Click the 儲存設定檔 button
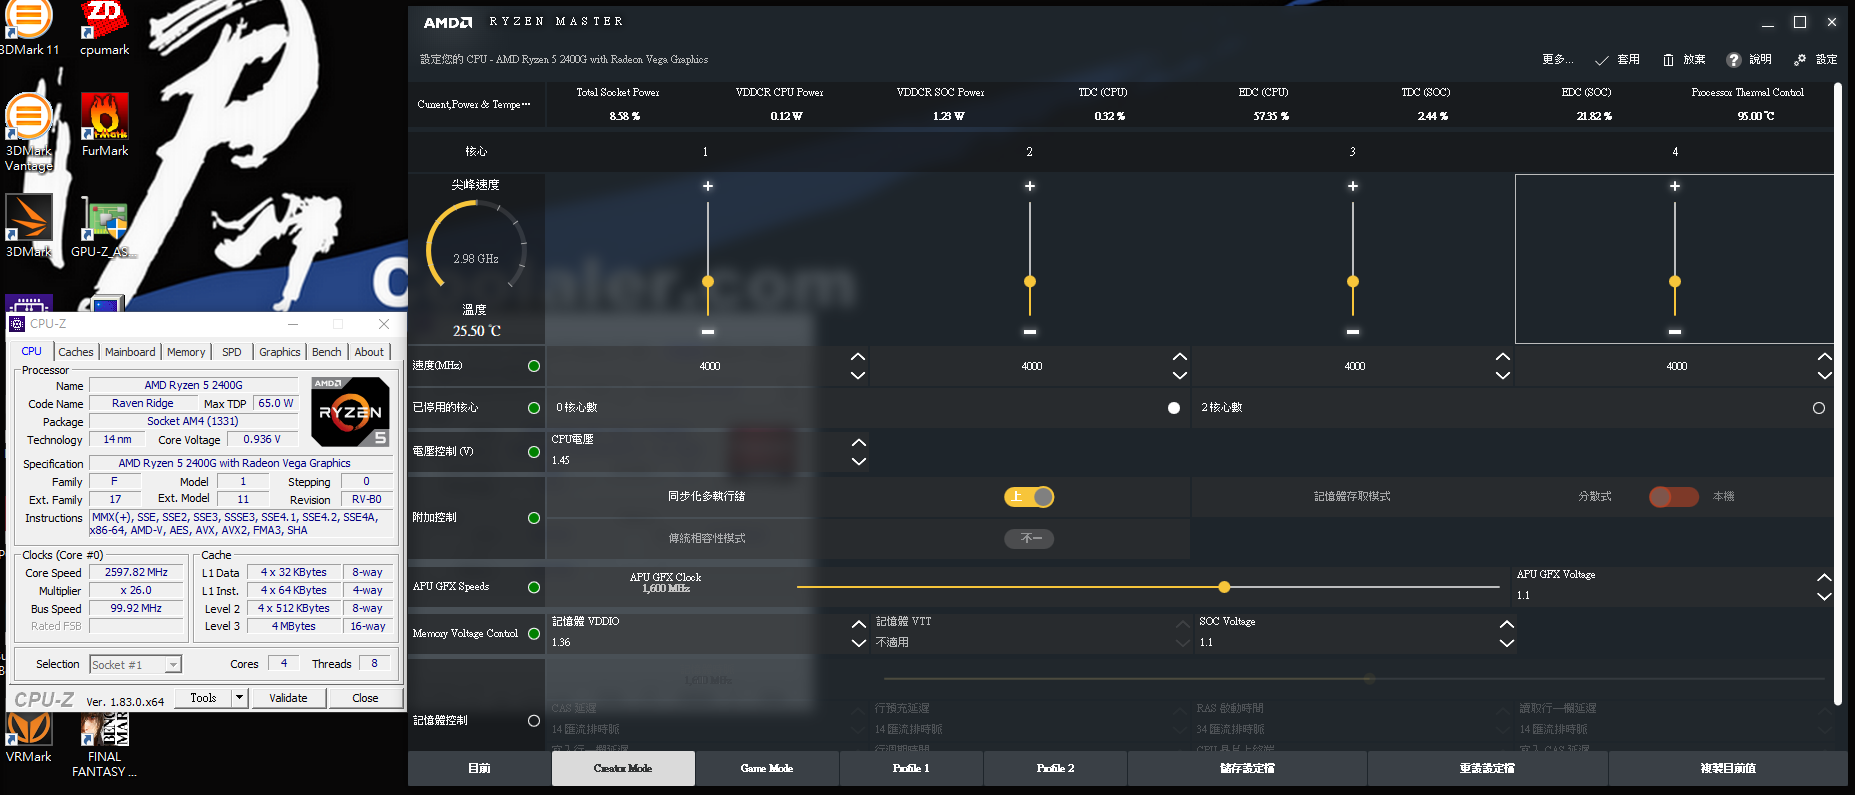This screenshot has width=1855, height=796. tap(1247, 769)
